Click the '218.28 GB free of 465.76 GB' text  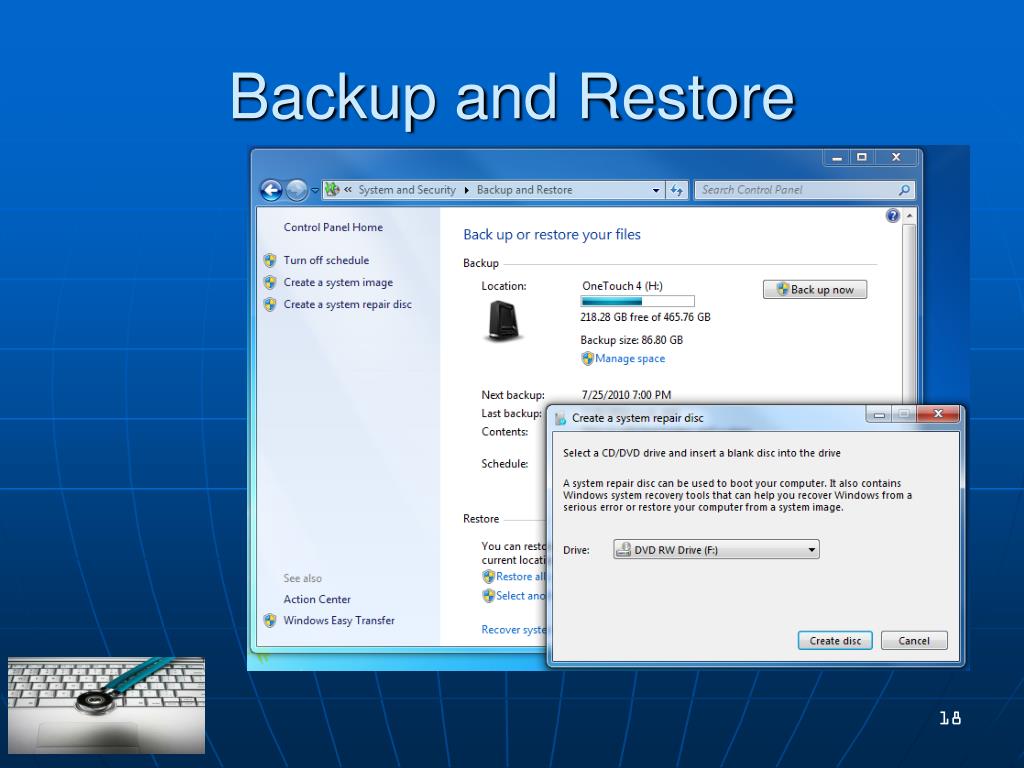click(645, 317)
